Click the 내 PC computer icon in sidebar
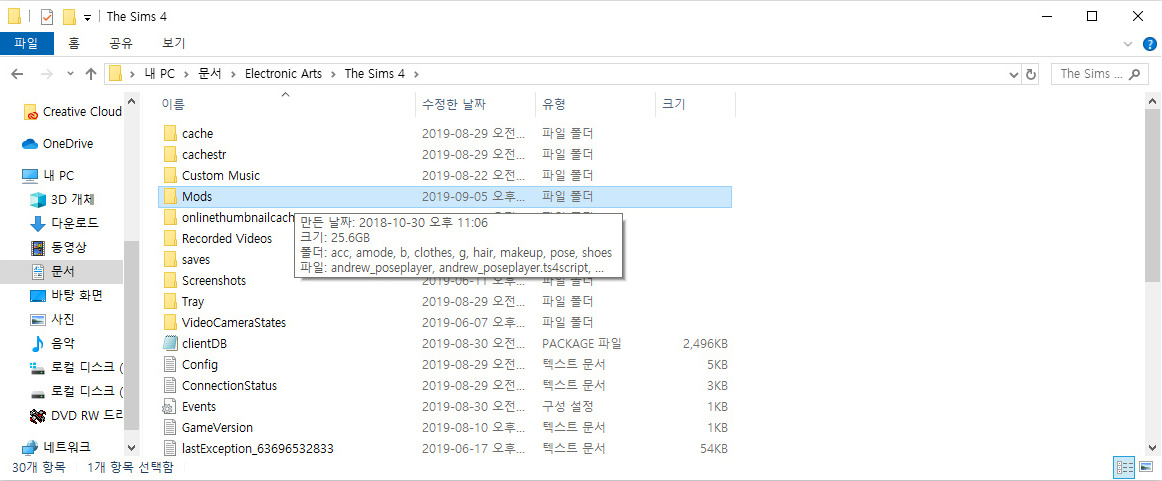The image size is (1162, 481). tap(30, 176)
